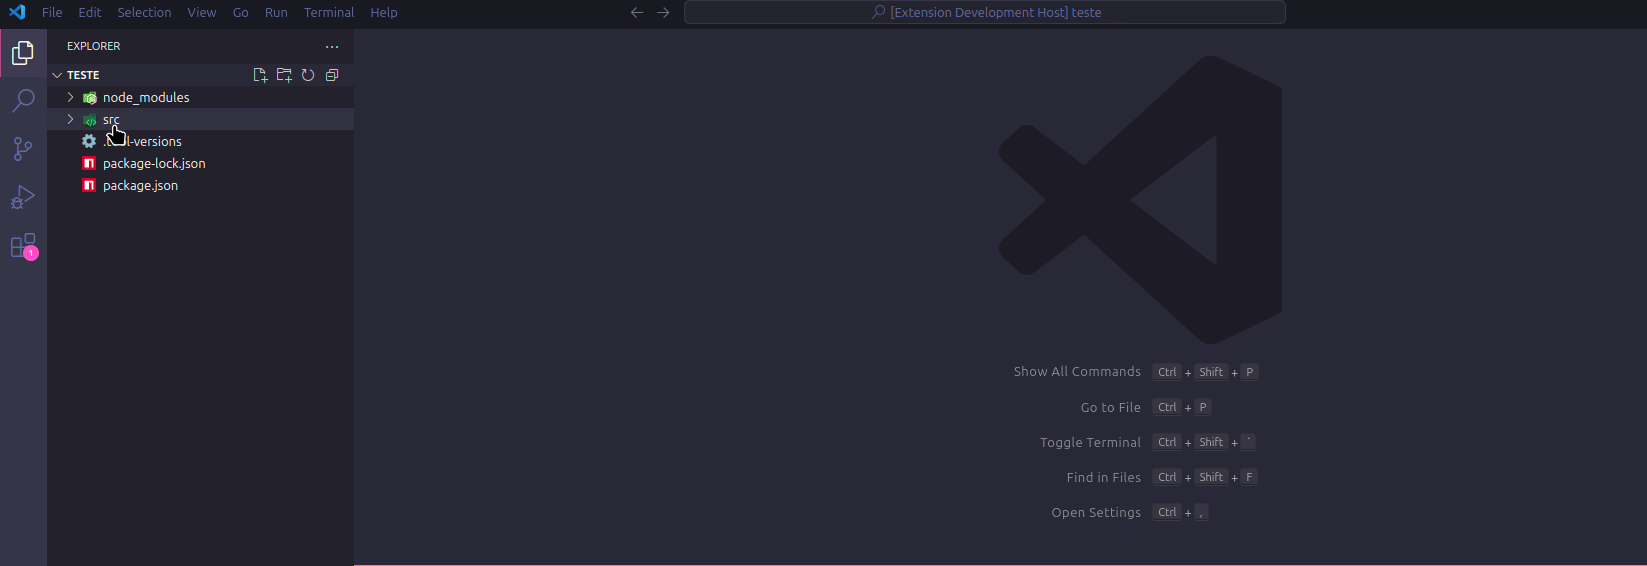This screenshot has height=566, width=1647.
Task: Select the src folder name
Action: coord(111,119)
